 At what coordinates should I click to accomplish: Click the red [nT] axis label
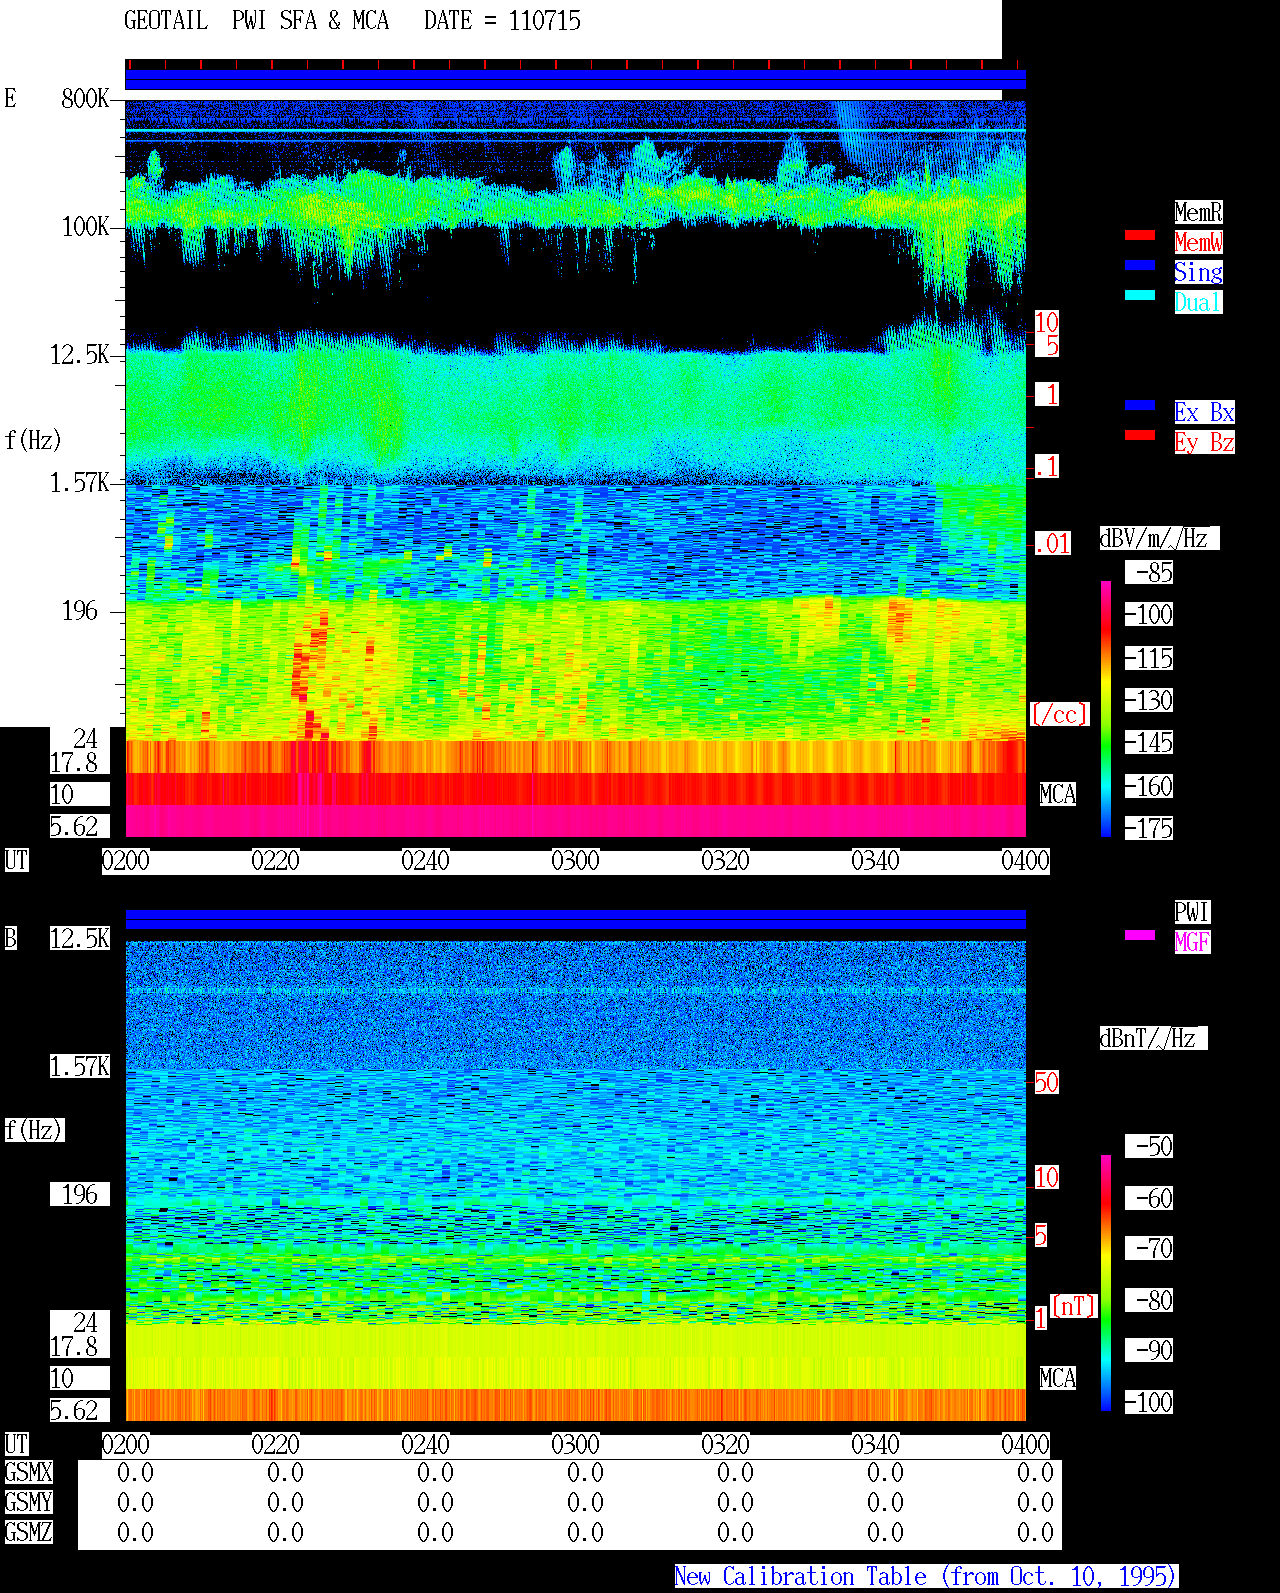1074,1306
